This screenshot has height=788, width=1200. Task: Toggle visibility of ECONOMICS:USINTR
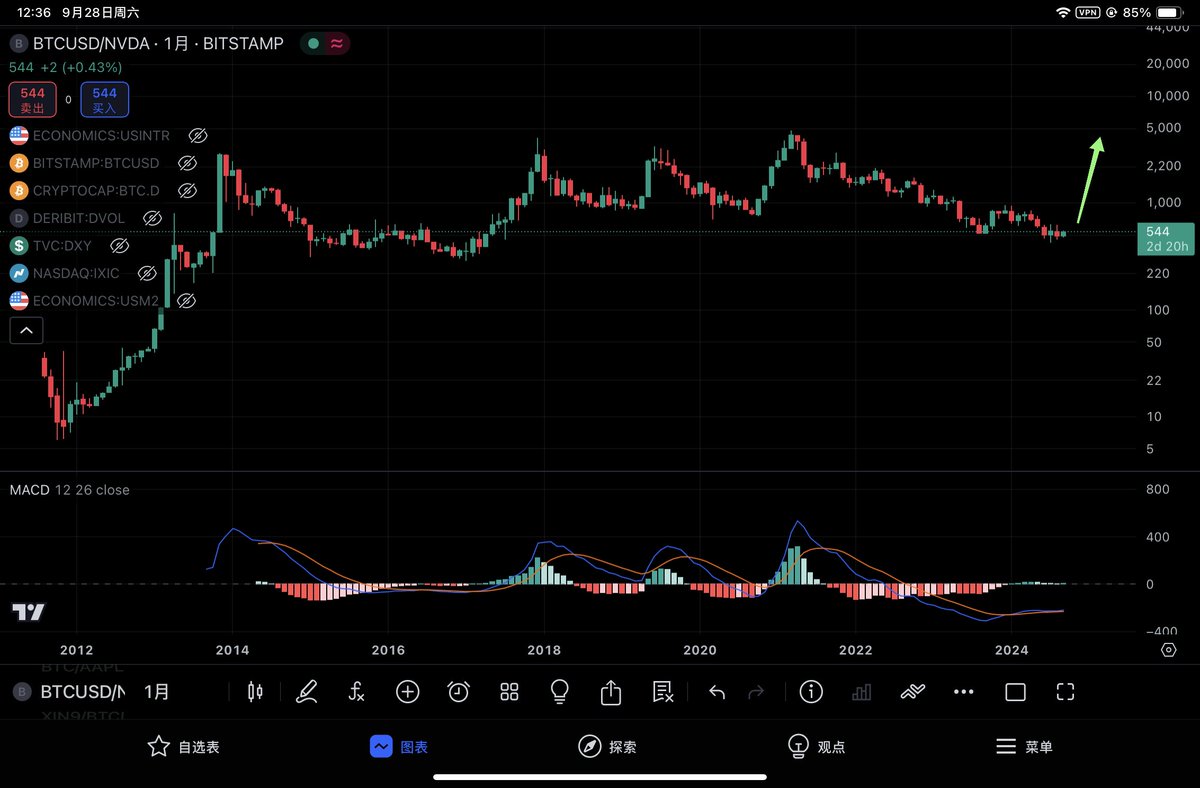click(x=198, y=135)
